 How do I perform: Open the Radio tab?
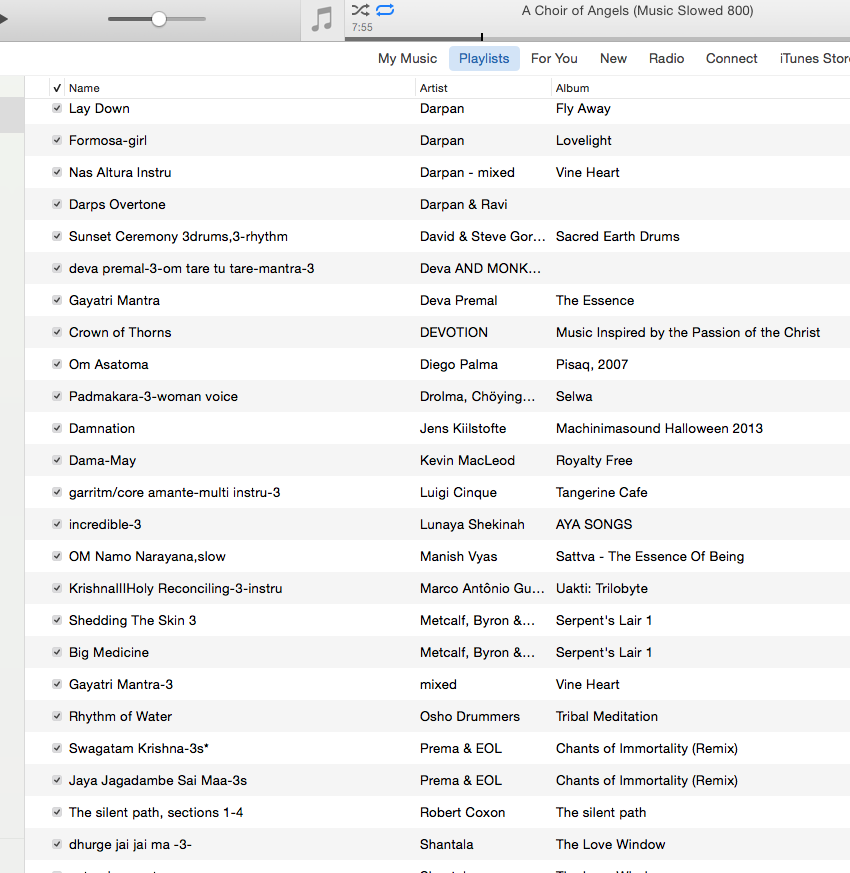(666, 58)
